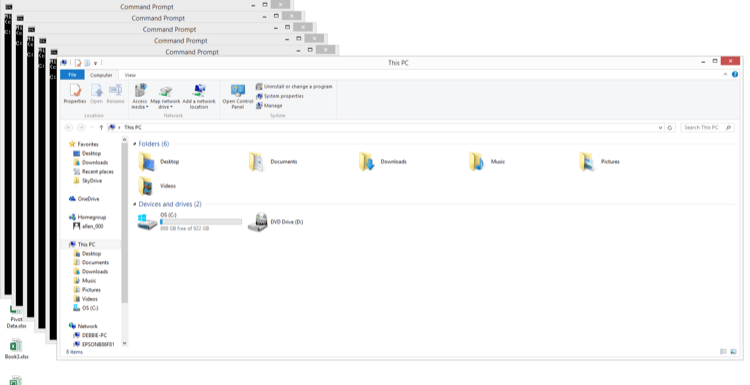The image size is (750, 385).
Task: Select OneDrive in the navigation pane
Action: pyautogui.click(x=84, y=199)
